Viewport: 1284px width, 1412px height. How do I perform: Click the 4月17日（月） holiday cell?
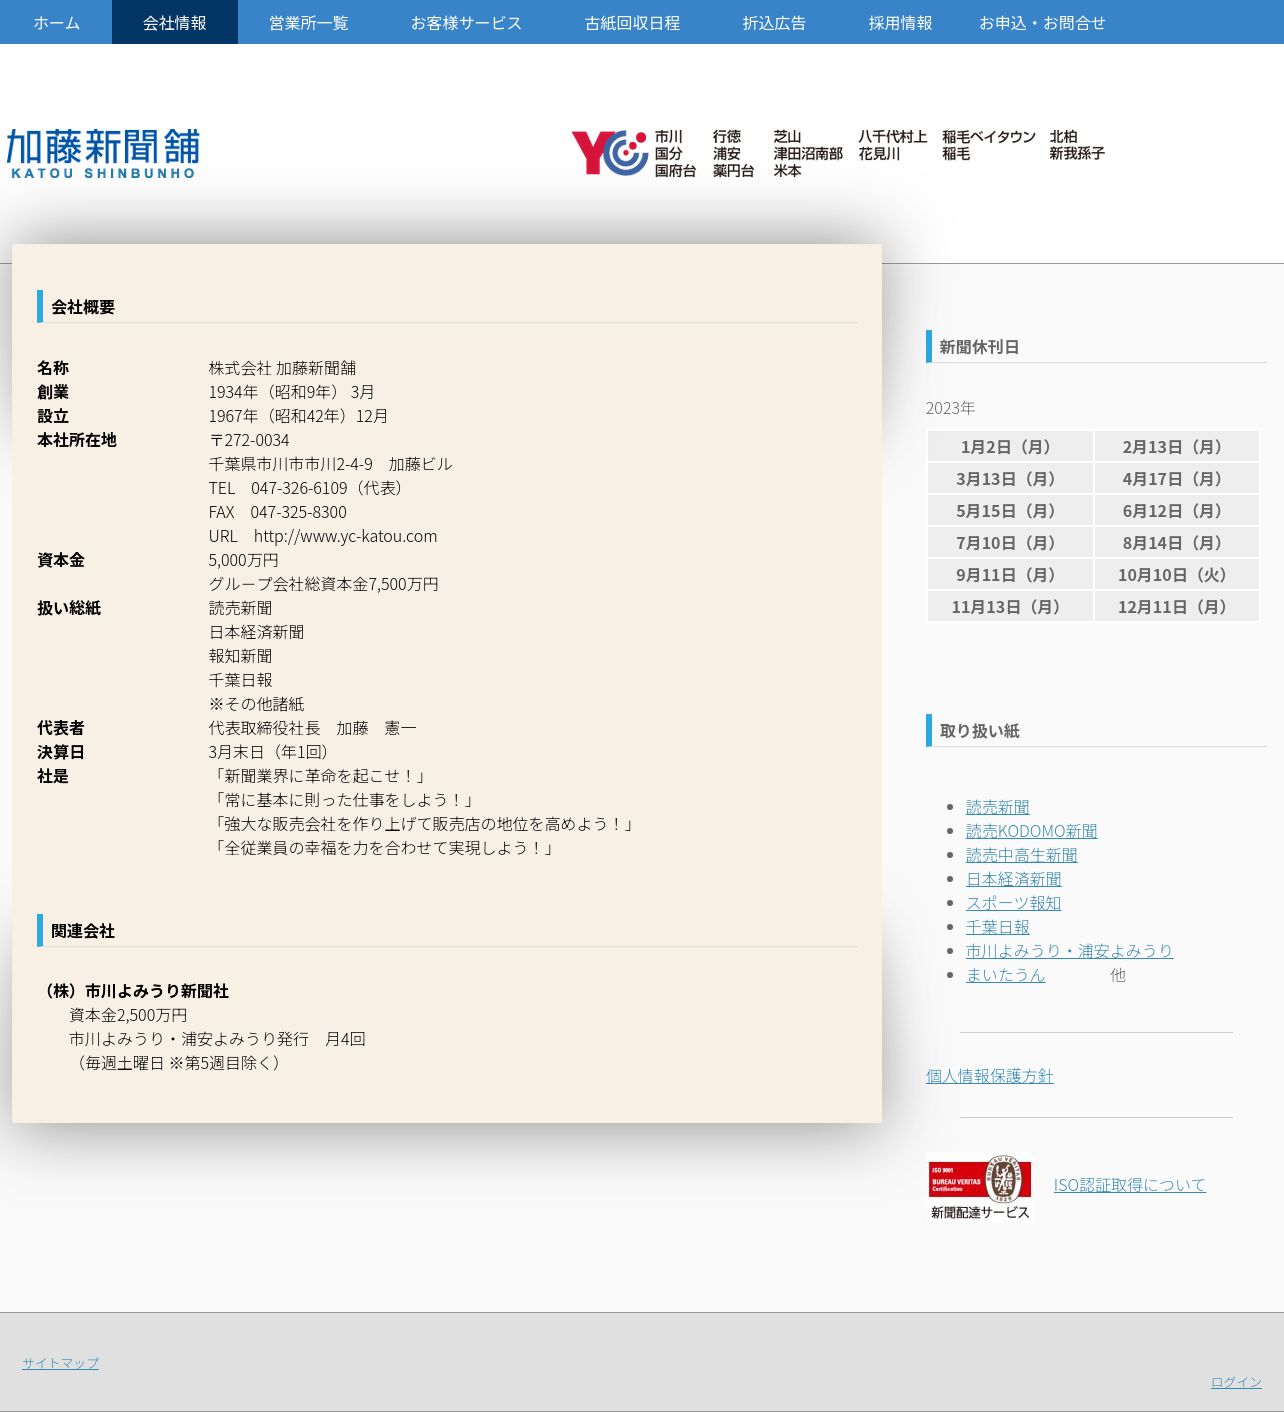[1176, 479]
